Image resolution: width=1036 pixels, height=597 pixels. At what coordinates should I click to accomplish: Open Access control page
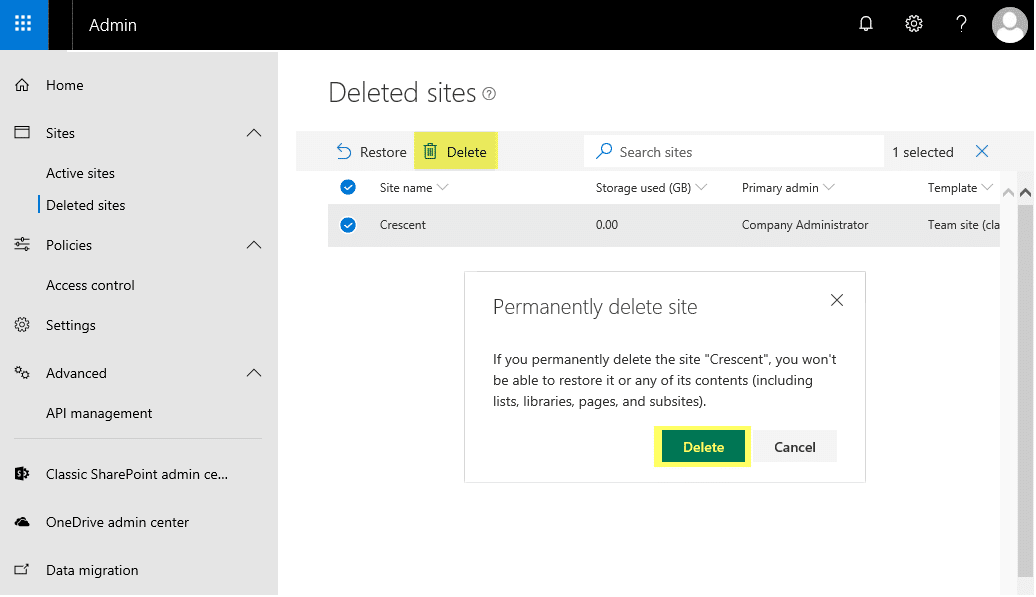[90, 285]
